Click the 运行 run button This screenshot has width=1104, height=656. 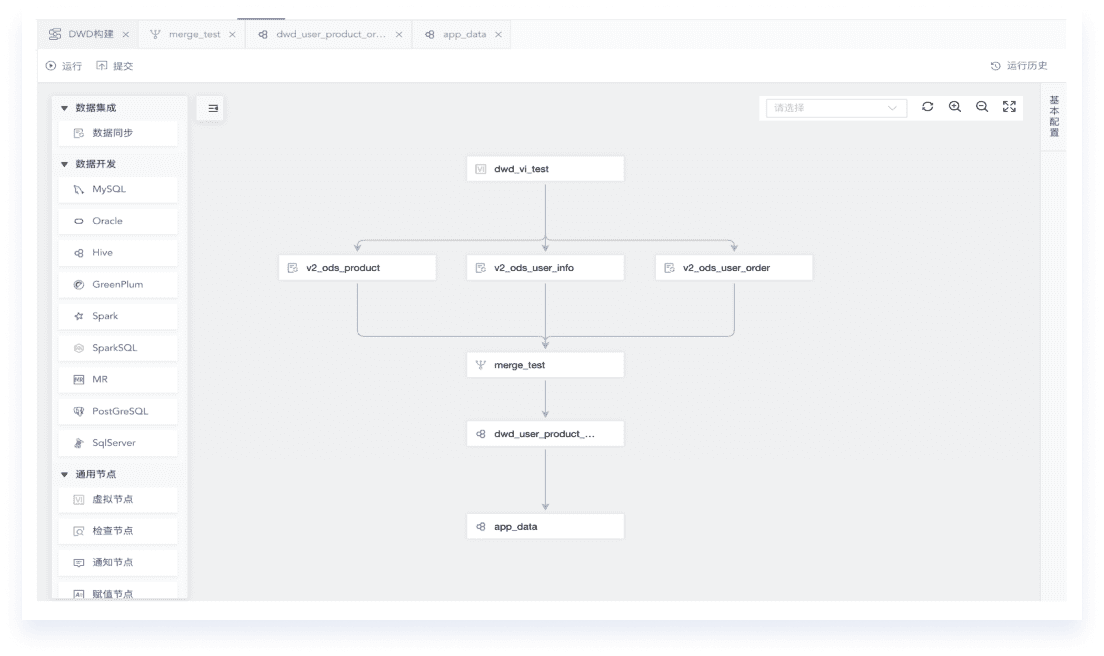click(x=64, y=66)
